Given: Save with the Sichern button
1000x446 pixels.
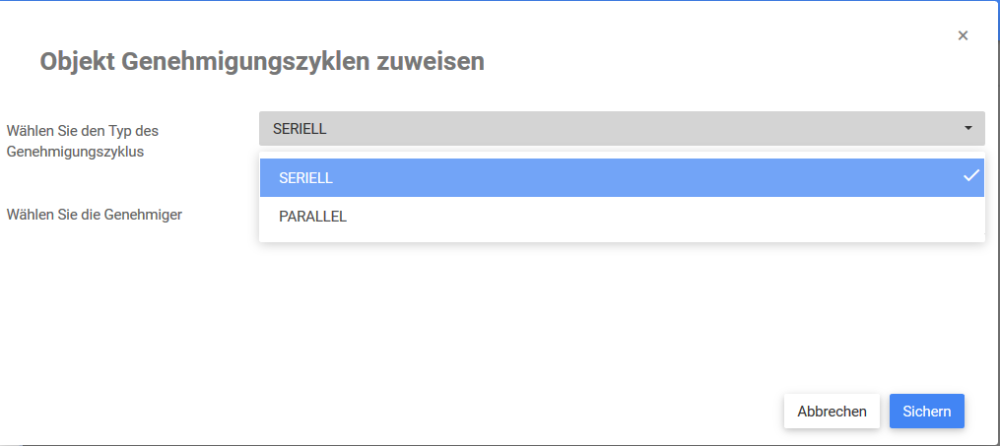Looking at the screenshot, I should (926, 411).
